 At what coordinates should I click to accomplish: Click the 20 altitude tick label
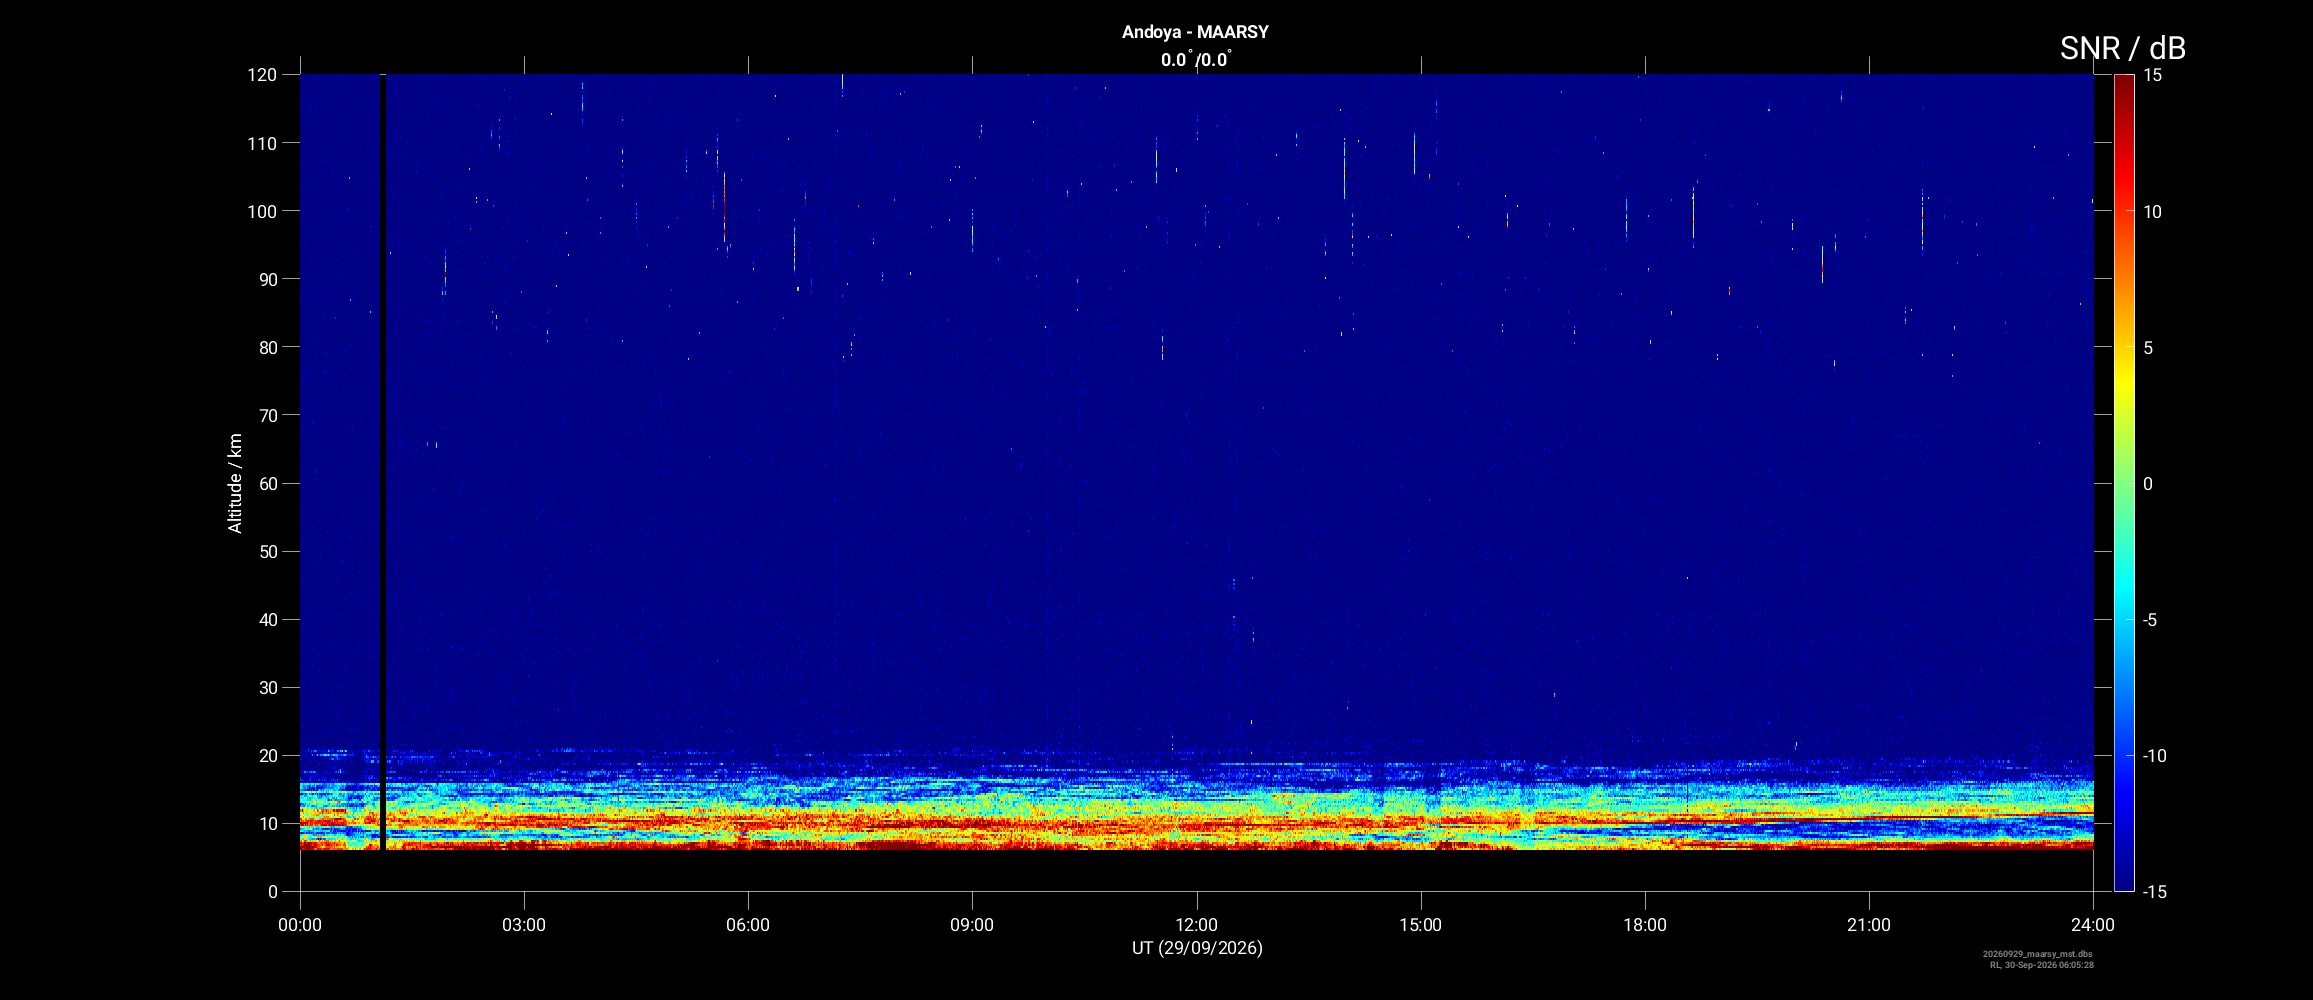(x=268, y=755)
